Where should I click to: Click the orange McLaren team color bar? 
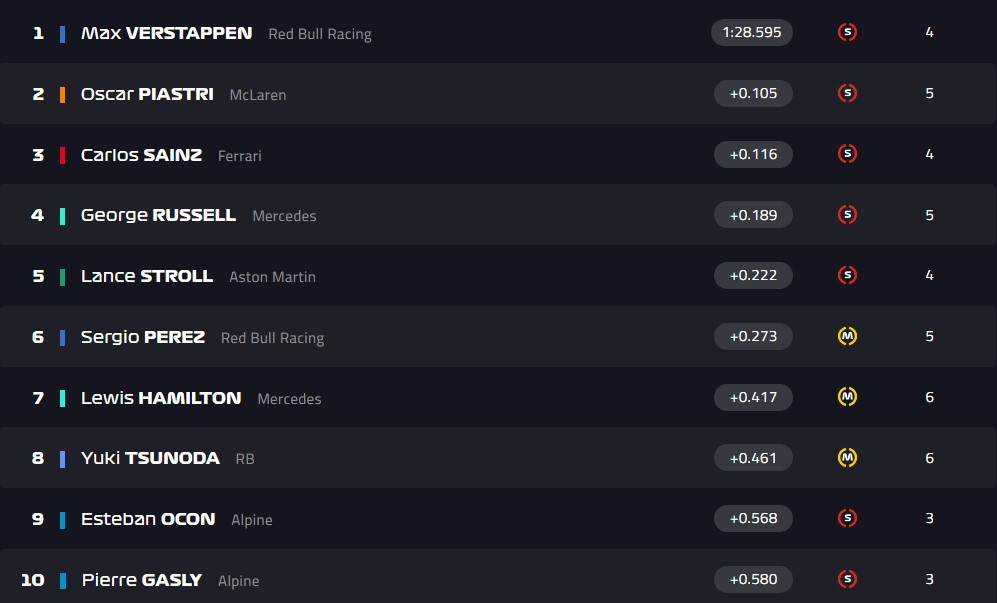click(62, 94)
